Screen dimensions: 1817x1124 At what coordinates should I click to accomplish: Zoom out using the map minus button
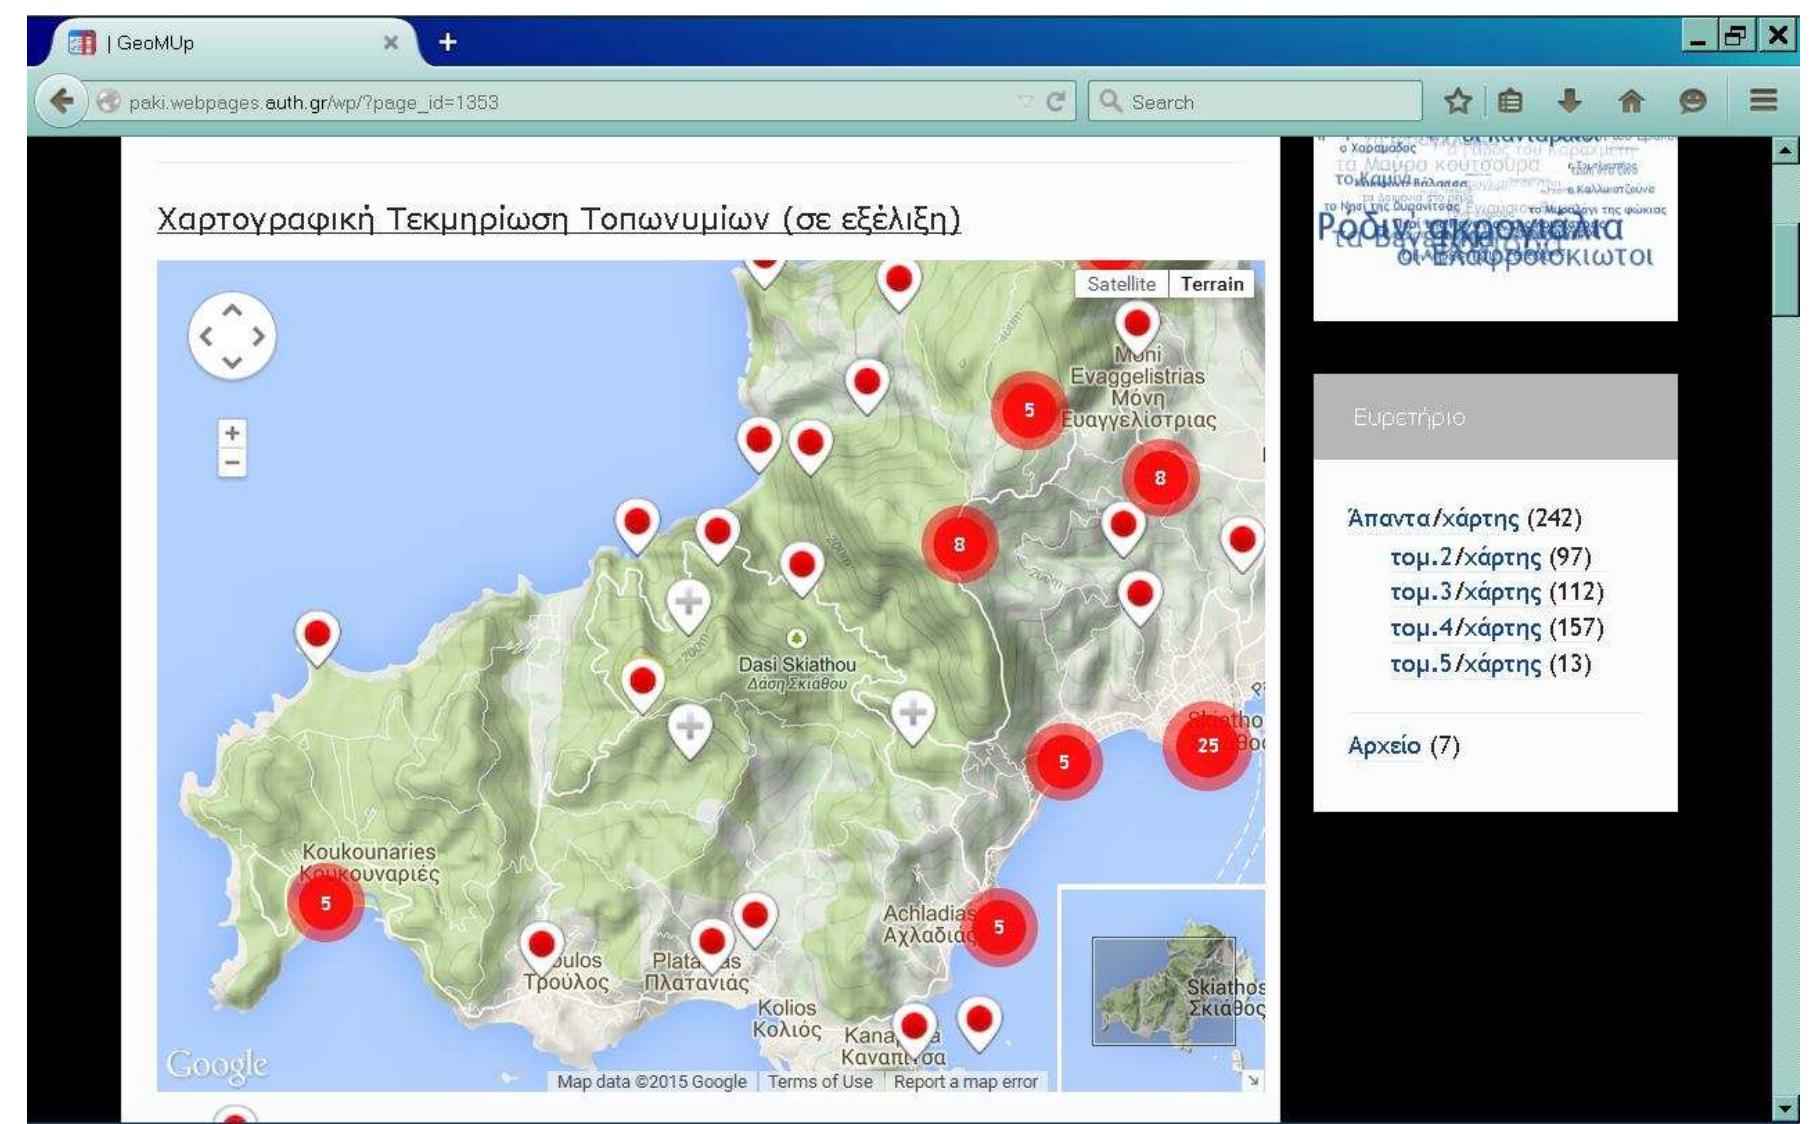(231, 463)
